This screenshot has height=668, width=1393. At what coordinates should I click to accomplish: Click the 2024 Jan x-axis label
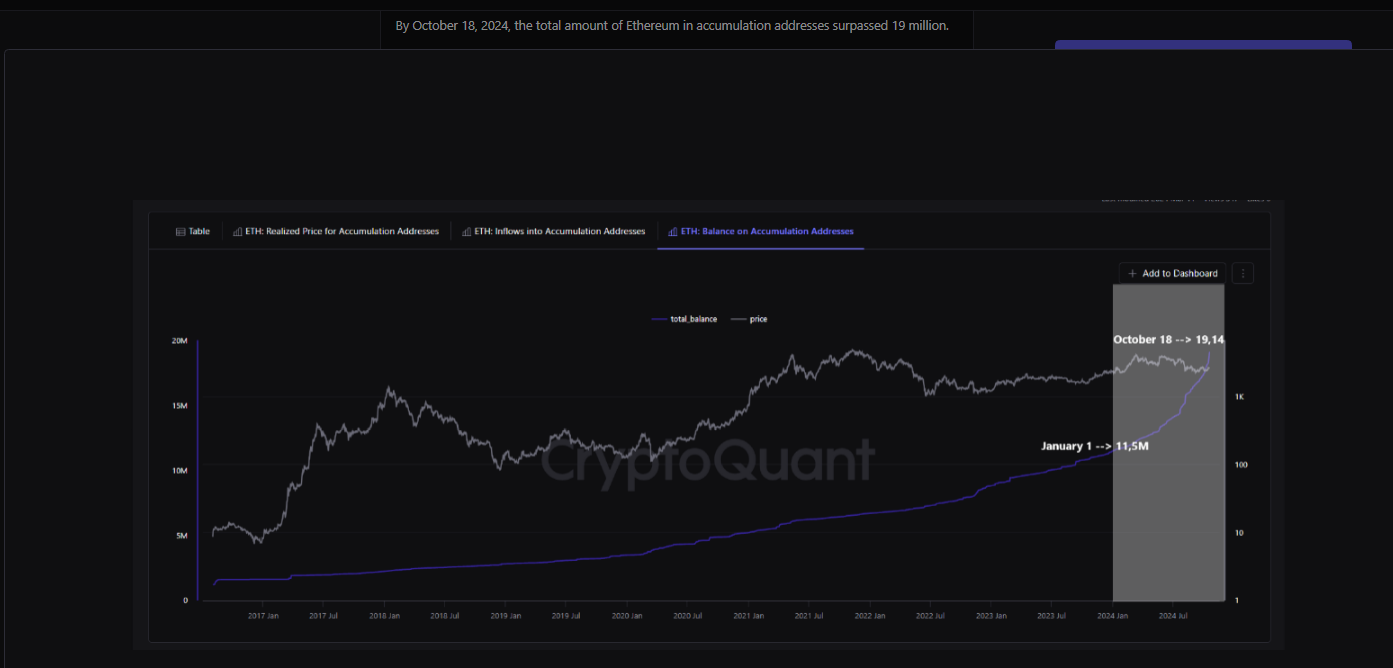tap(1112, 616)
